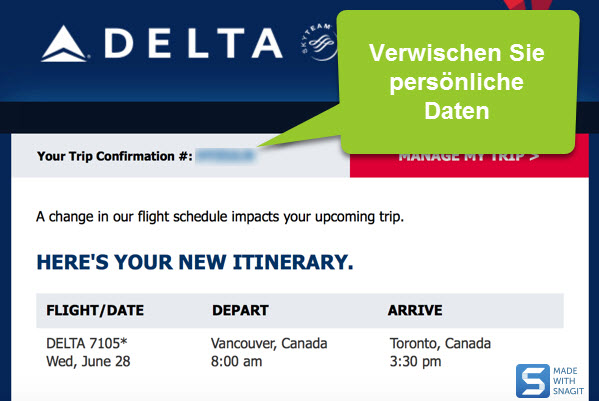
Task: Select the DEPART column header
Action: [240, 310]
